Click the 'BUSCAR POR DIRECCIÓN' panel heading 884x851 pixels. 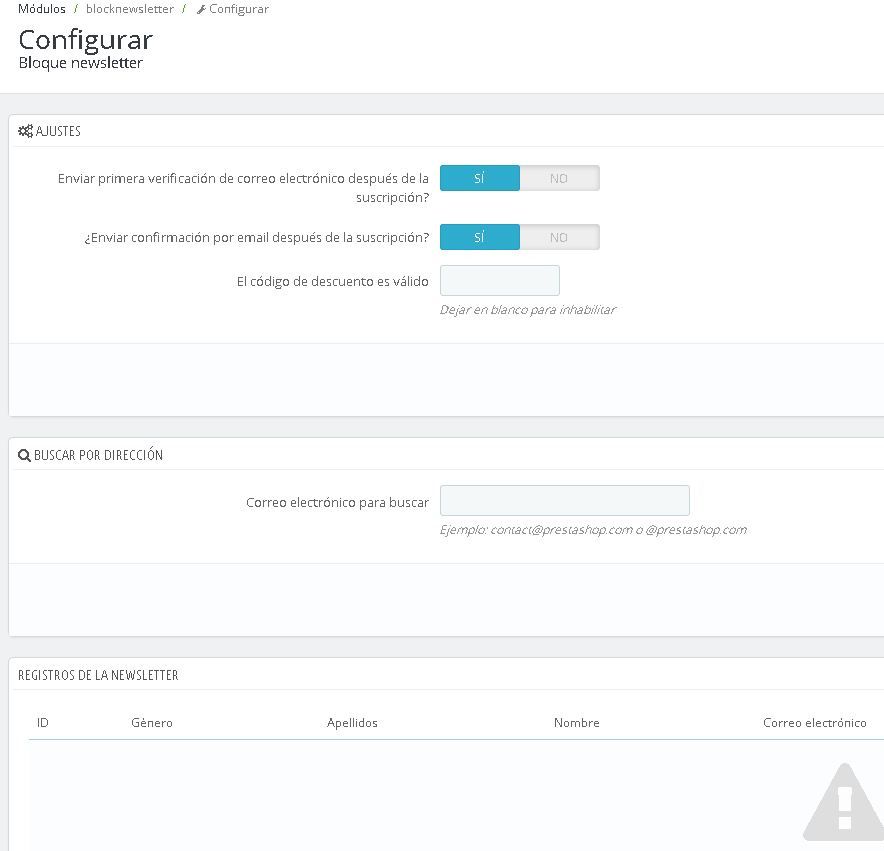98,456
